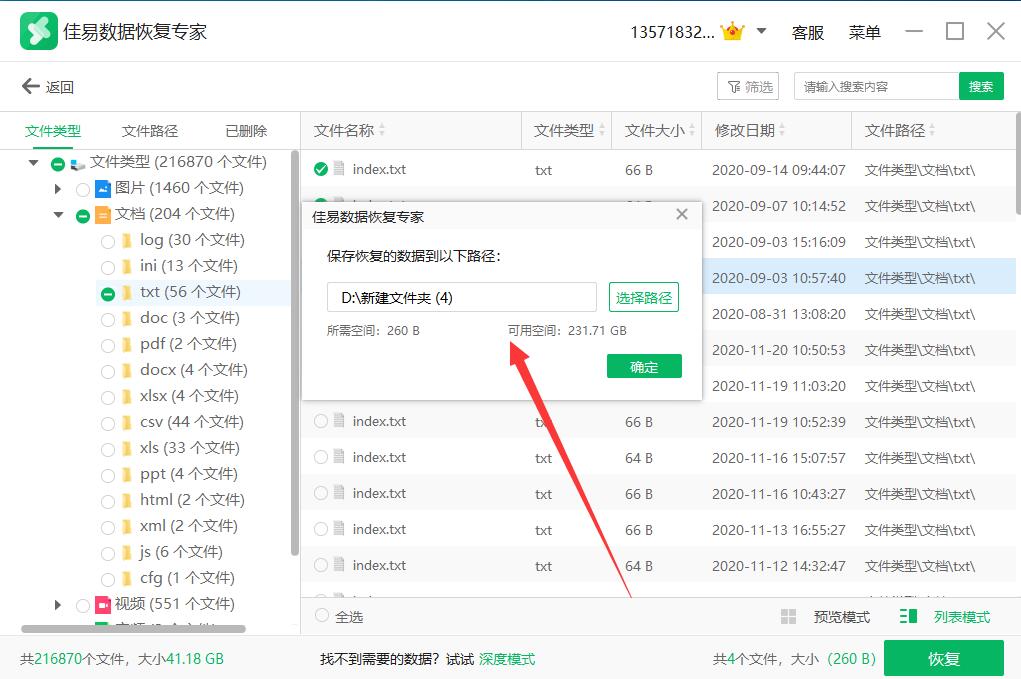This screenshot has height=679, width=1021.
Task: Open the 已删除 tab
Action: [x=246, y=131]
